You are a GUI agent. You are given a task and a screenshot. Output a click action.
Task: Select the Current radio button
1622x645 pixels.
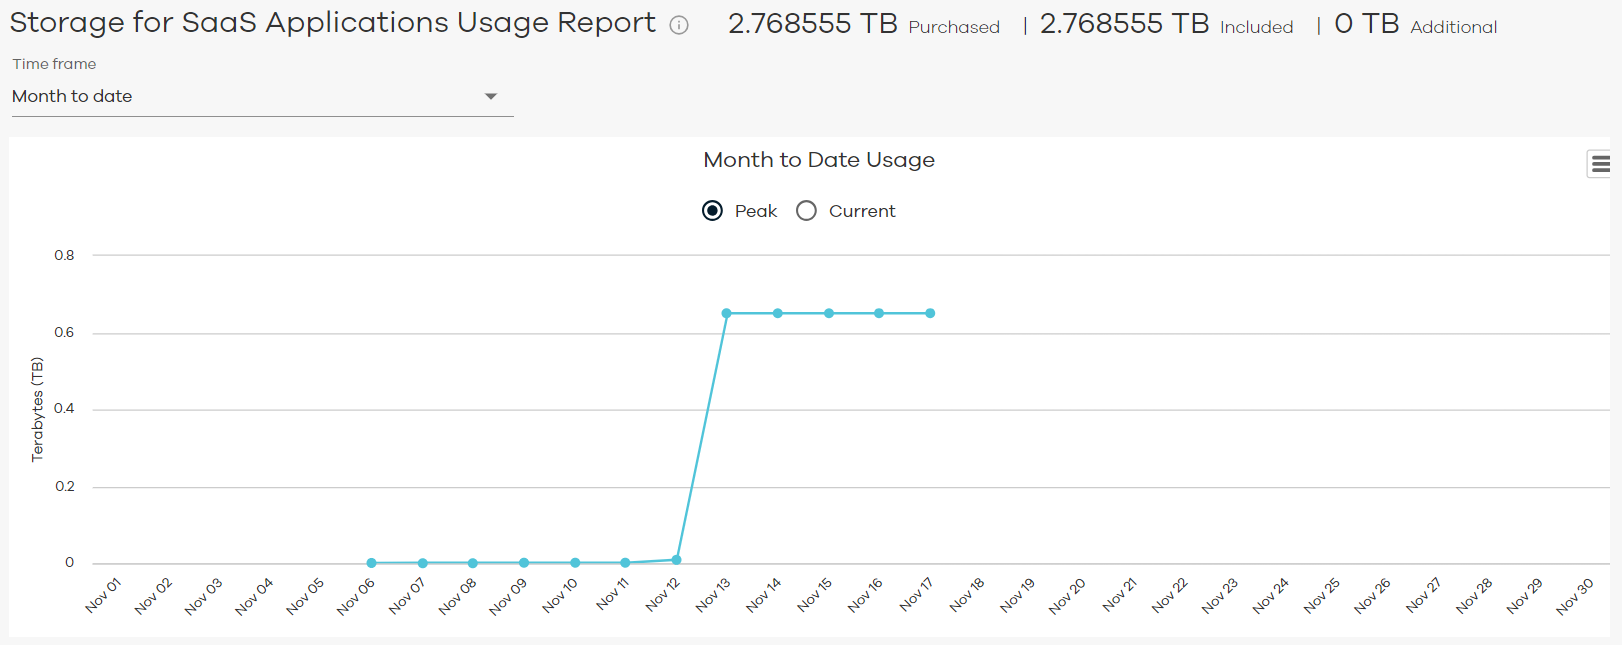pyautogui.click(x=806, y=210)
